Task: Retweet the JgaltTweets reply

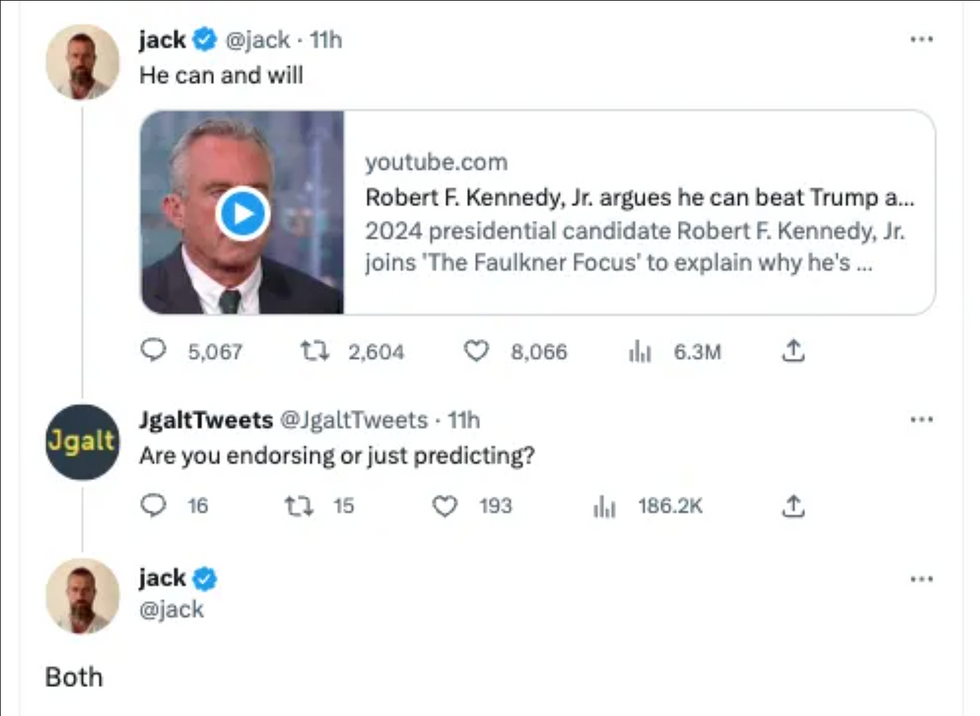Action: [x=299, y=506]
